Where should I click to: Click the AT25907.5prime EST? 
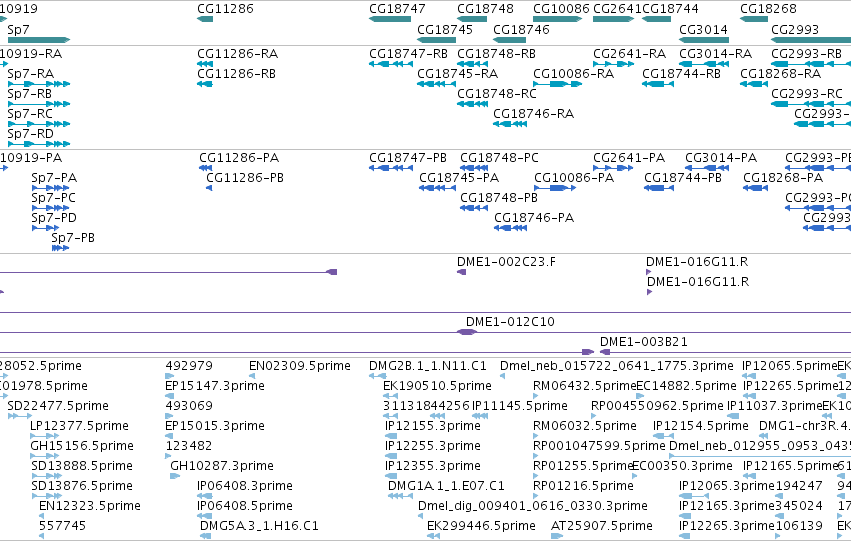click(602, 526)
